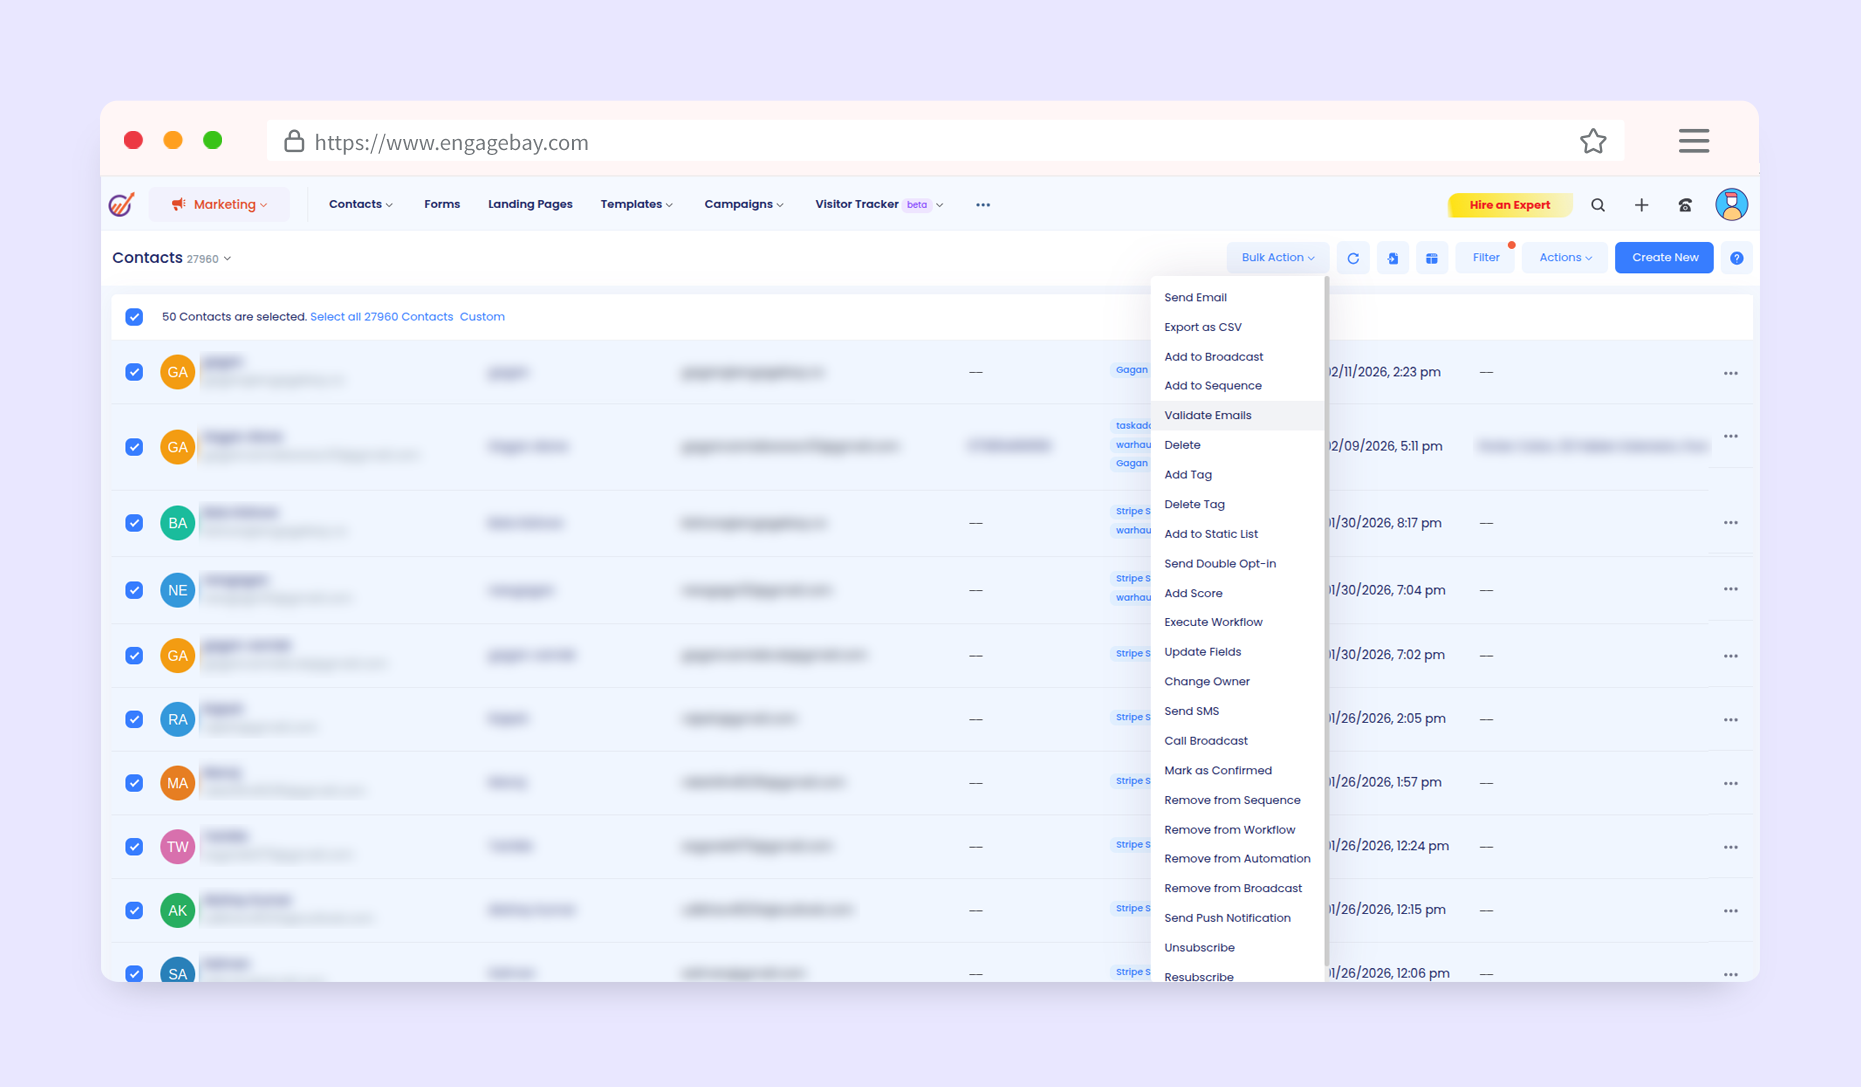Click the browser bookmark star icon
1861x1087 pixels.
coord(1593,142)
